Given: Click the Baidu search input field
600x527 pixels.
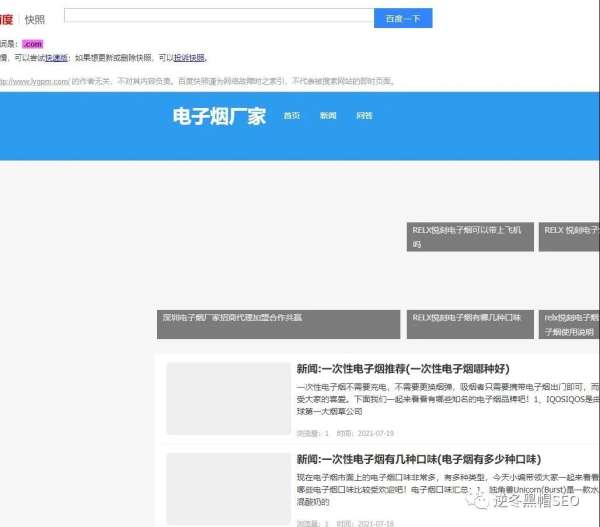Looking at the screenshot, I should pos(219,16).
